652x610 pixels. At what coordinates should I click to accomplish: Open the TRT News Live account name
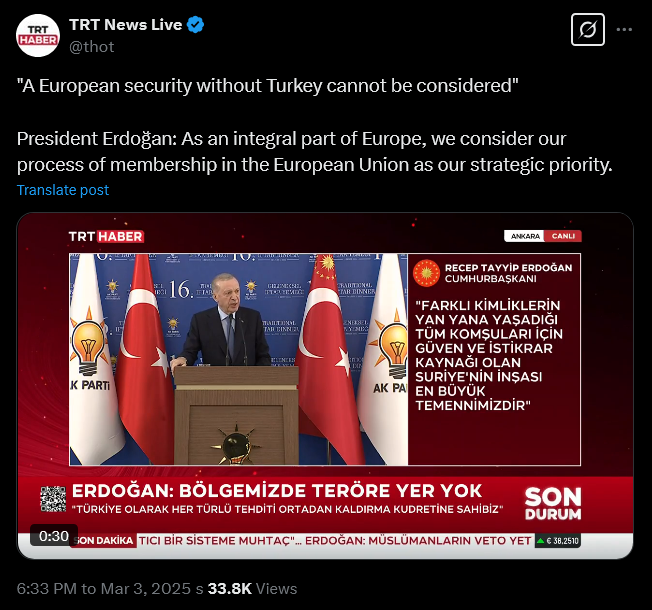point(126,25)
